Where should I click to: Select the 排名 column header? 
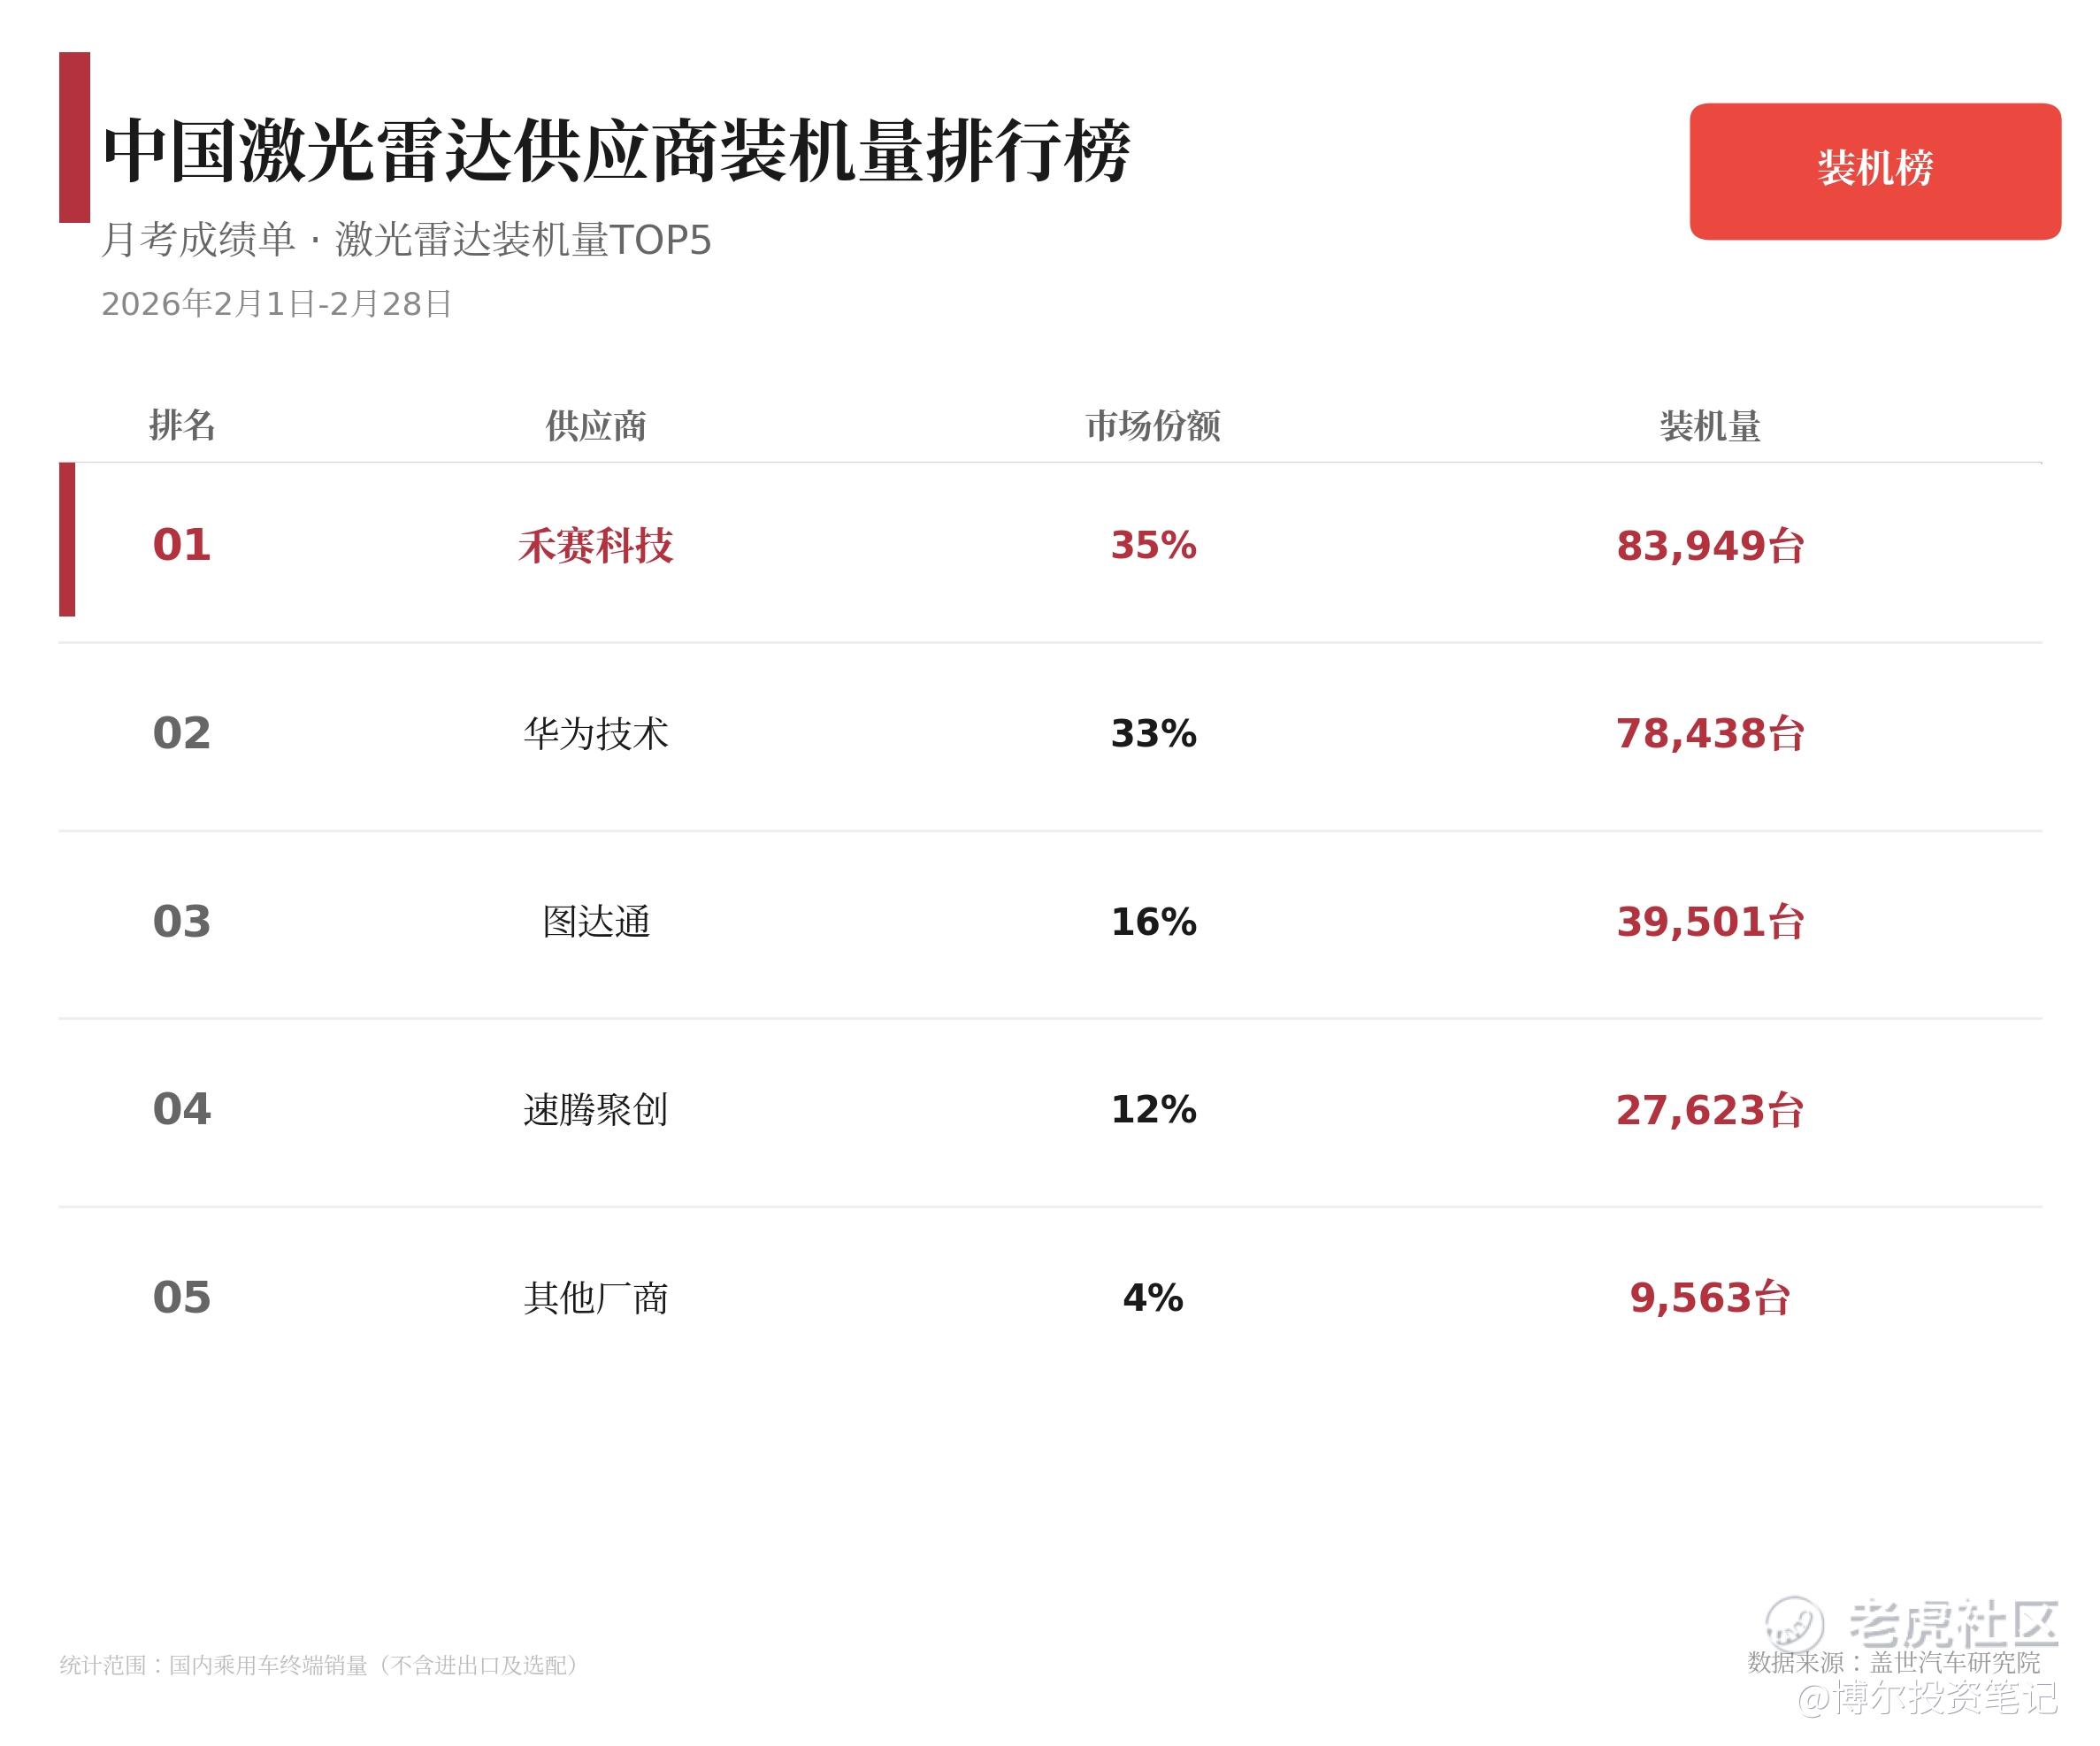click(x=182, y=425)
